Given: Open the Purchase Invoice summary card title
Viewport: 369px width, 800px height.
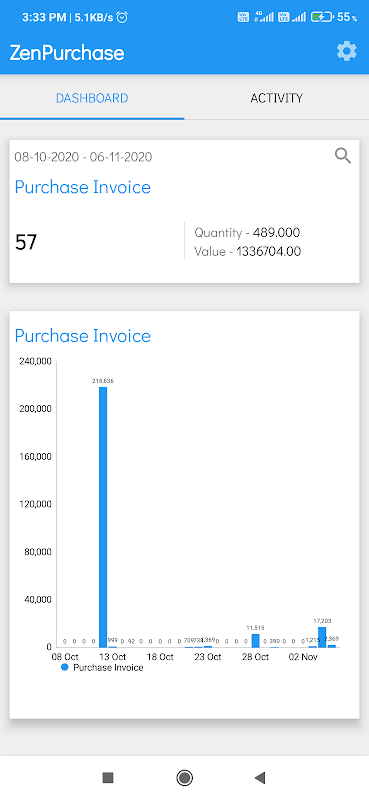Looking at the screenshot, I should [83, 187].
